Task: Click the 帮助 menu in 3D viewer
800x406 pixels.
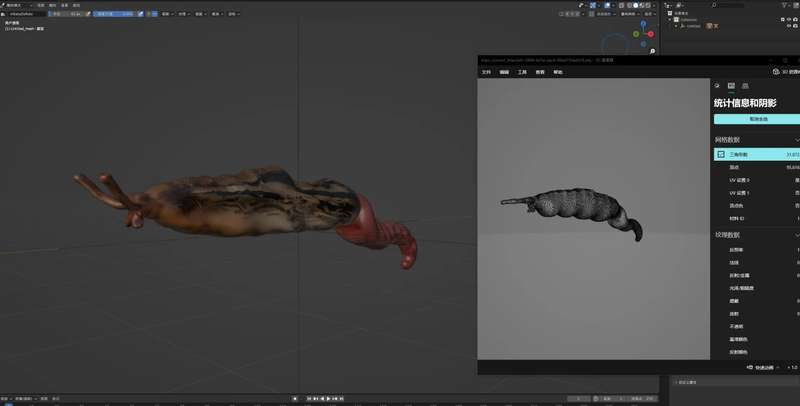Action: 558,72
